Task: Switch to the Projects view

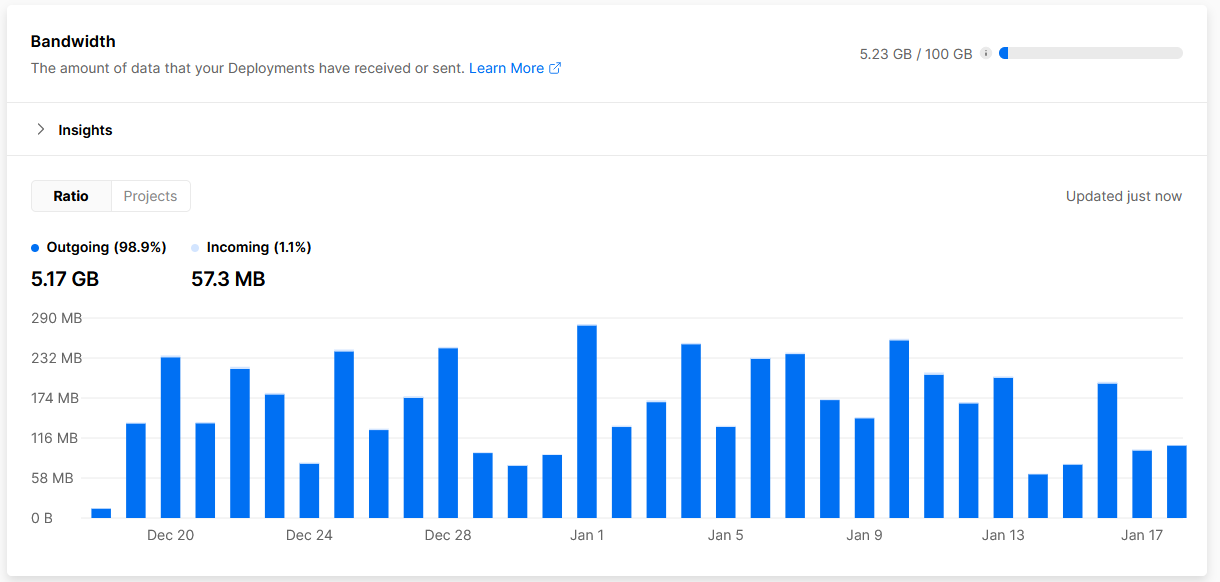Action: [150, 196]
